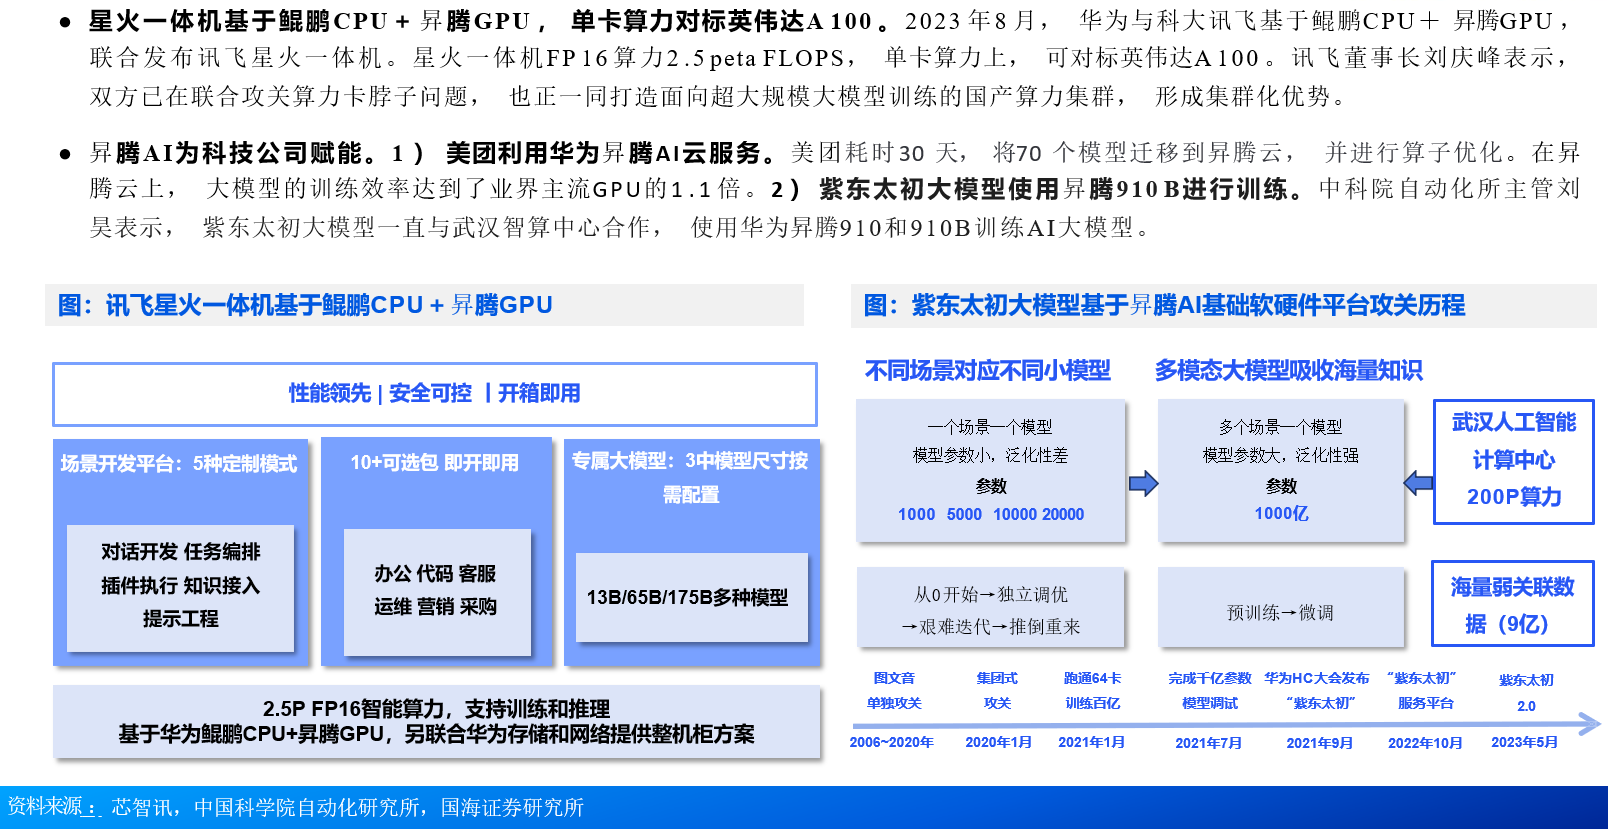Click the text 从0开始→独立调优
Screen dimensions: 1608x829
tap(991, 594)
